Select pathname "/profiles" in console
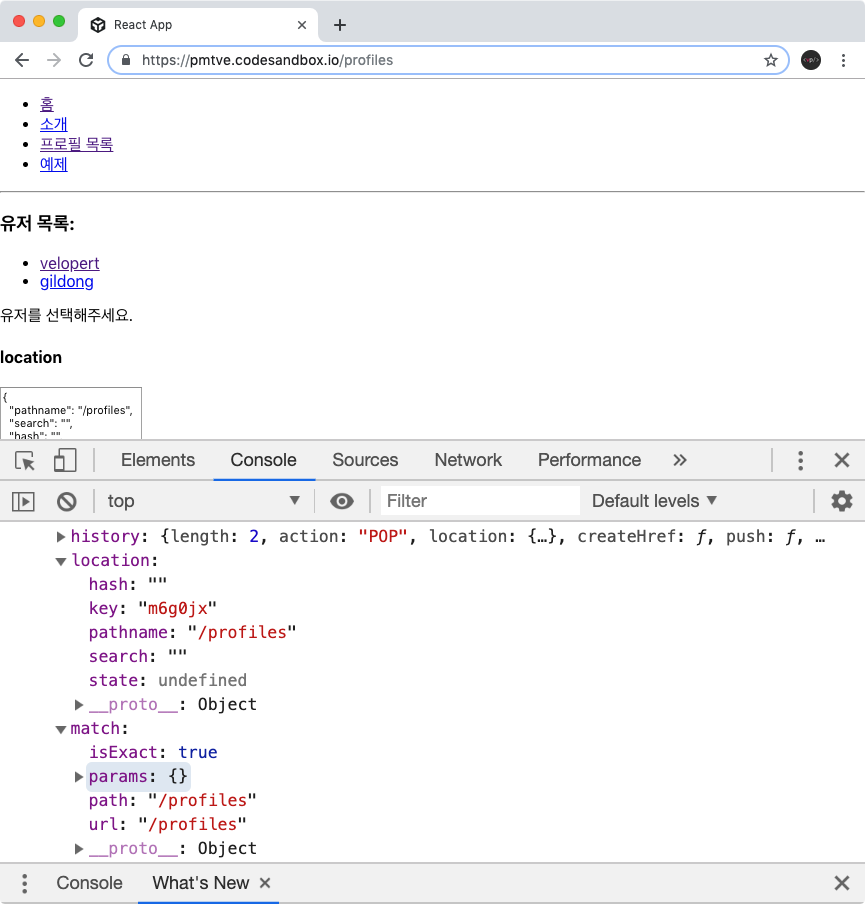The height and width of the screenshot is (904, 865). pos(242,632)
